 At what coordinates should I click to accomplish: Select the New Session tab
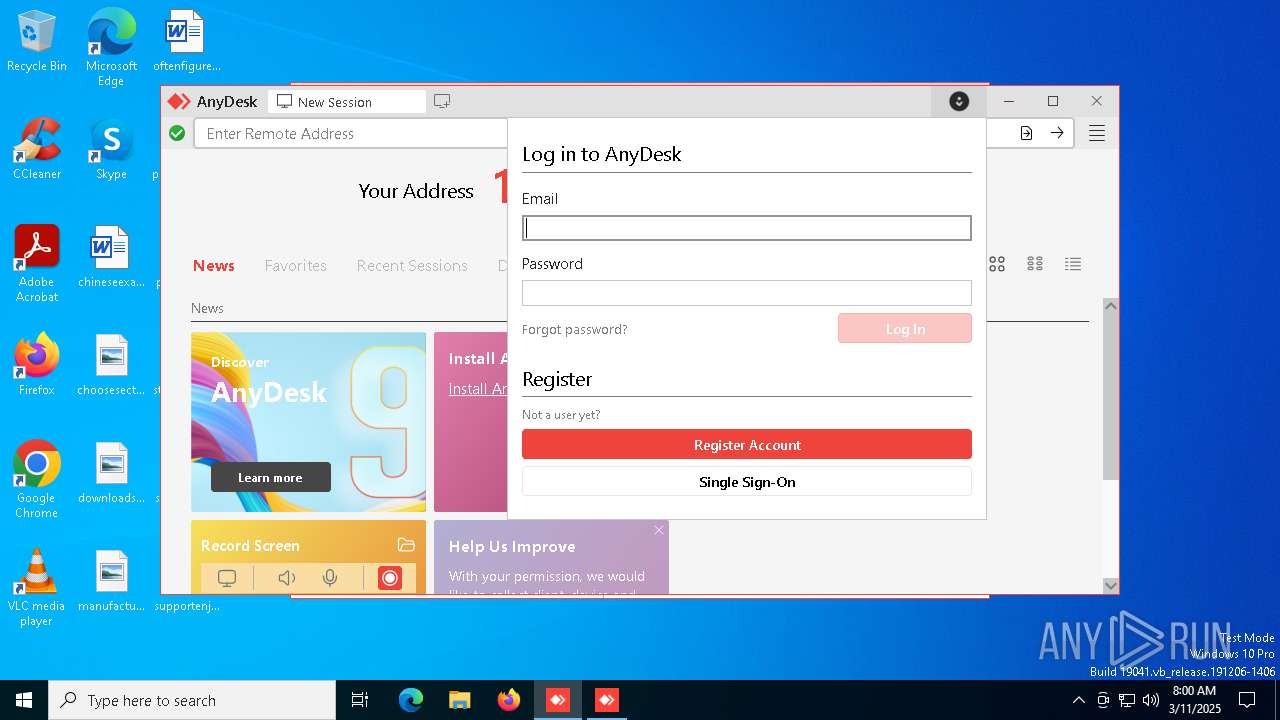[x=346, y=101]
